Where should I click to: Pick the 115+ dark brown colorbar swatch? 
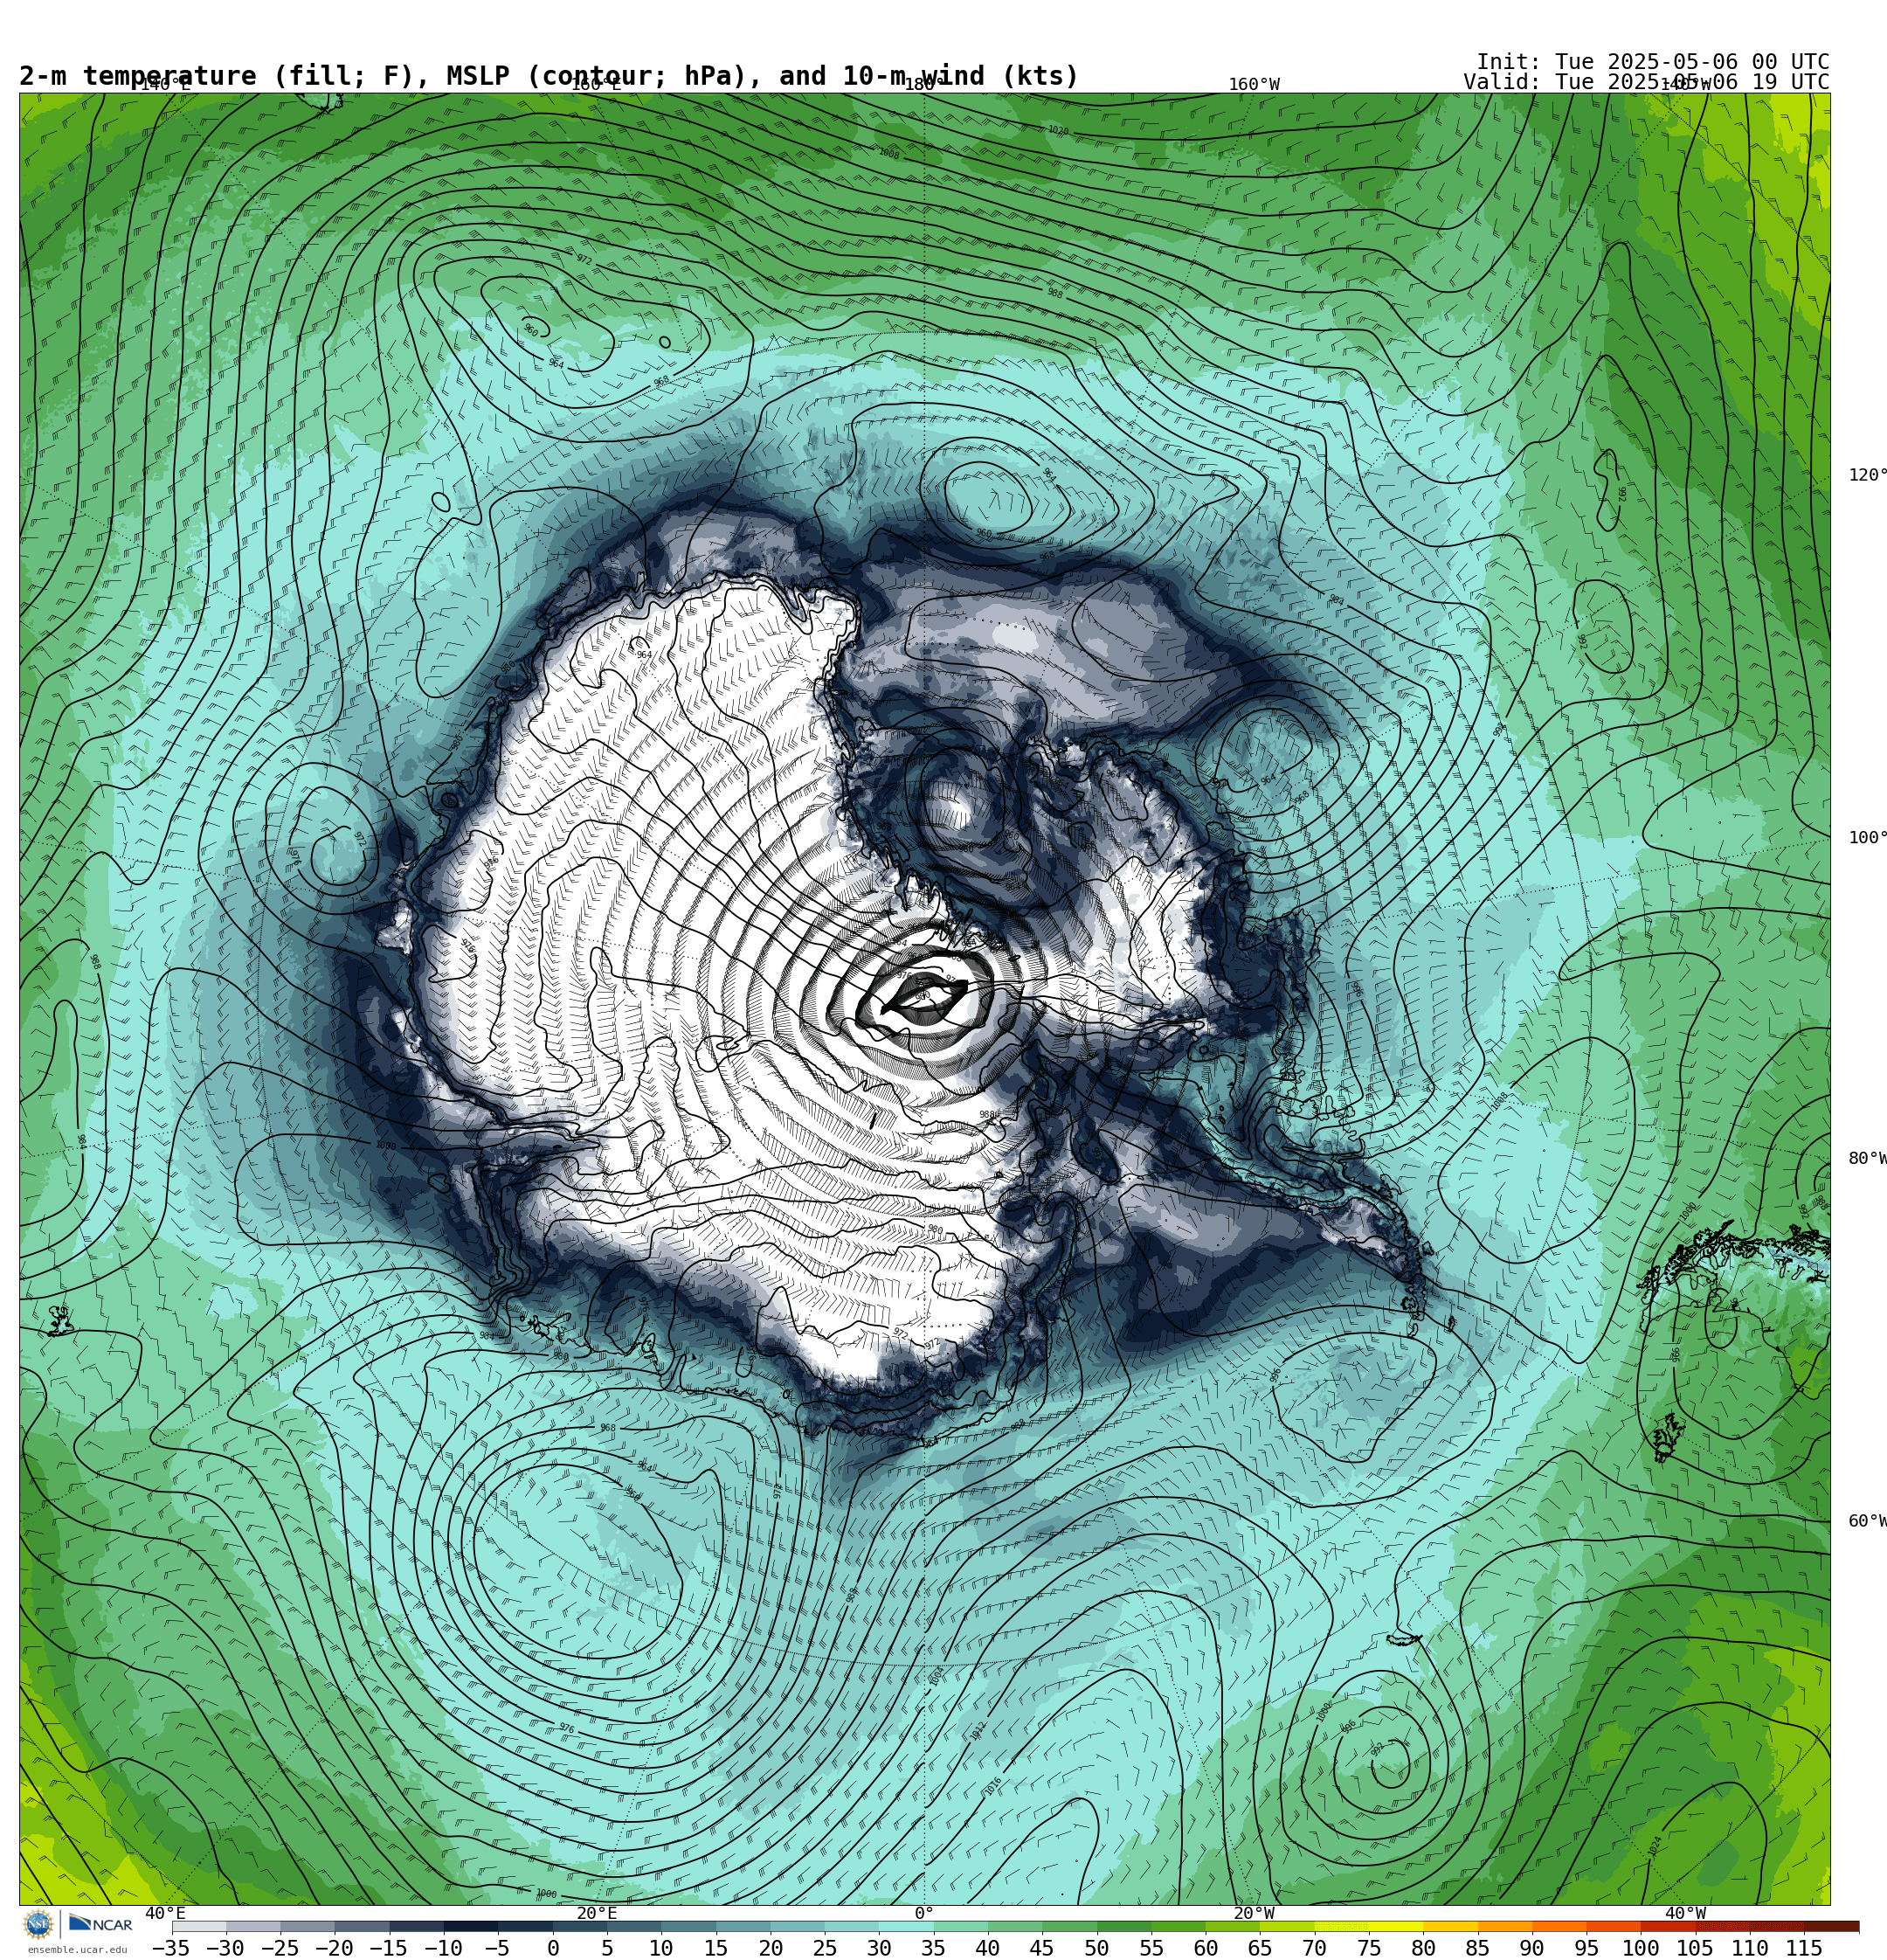pyautogui.click(x=1831, y=1926)
